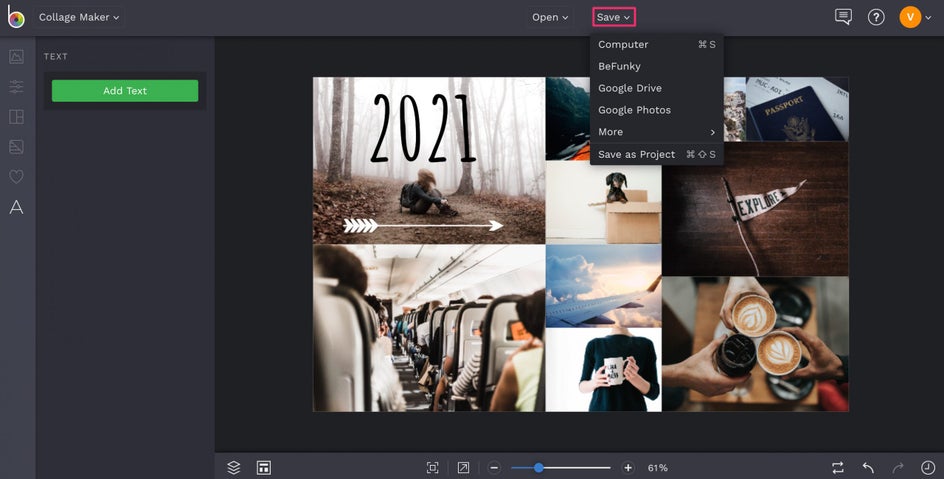Open the help question mark icon
944x479 pixels.
pyautogui.click(x=876, y=17)
